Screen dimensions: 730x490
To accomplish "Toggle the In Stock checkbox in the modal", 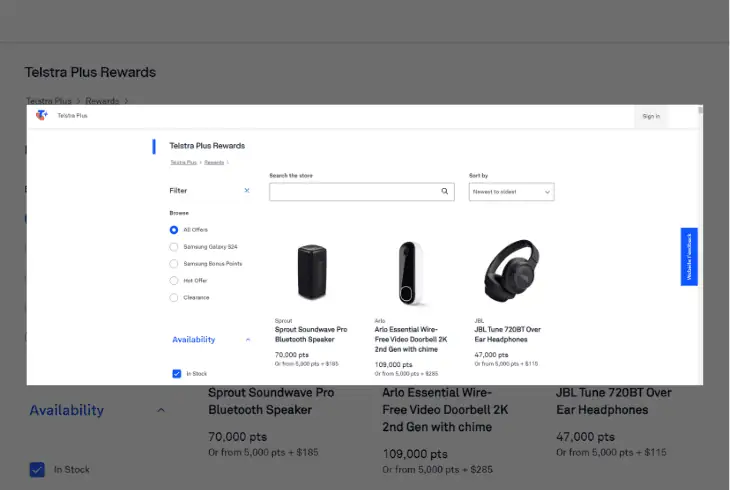I will [176, 374].
